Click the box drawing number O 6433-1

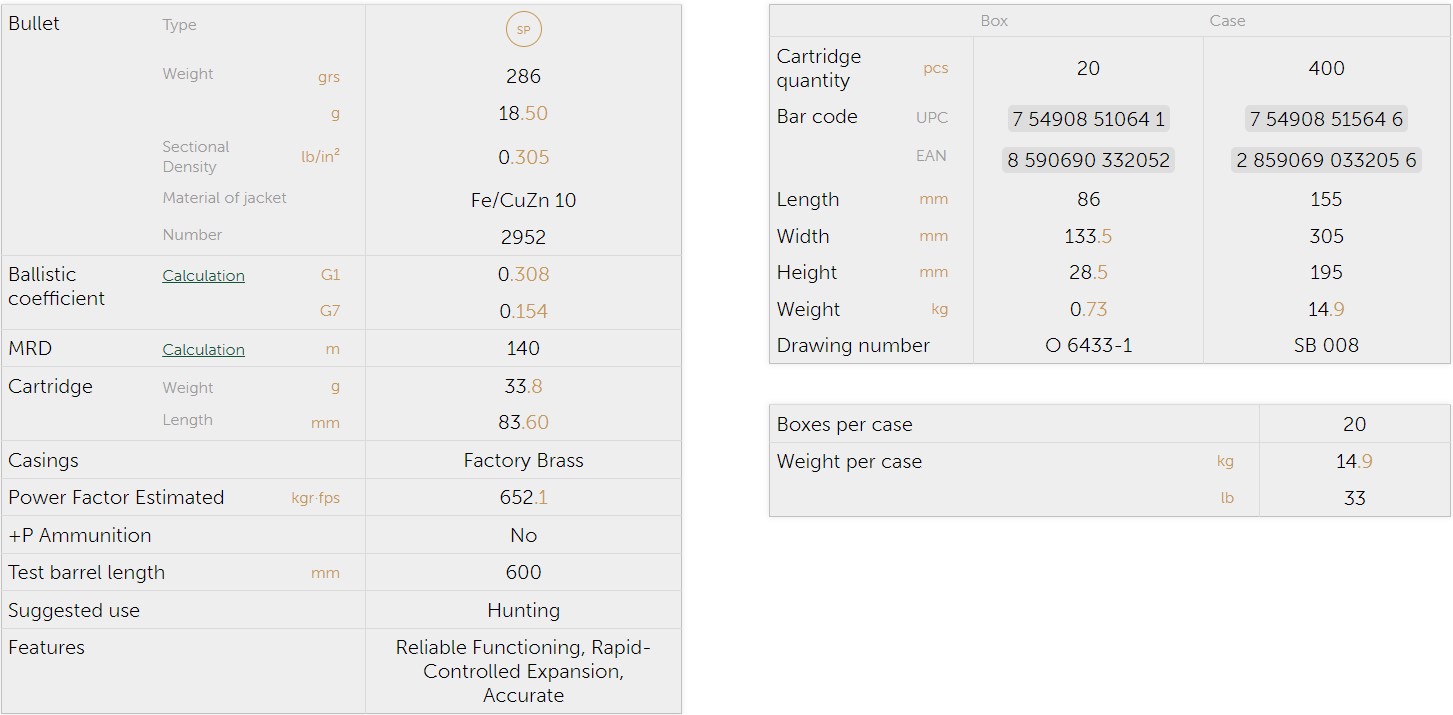click(x=1088, y=345)
